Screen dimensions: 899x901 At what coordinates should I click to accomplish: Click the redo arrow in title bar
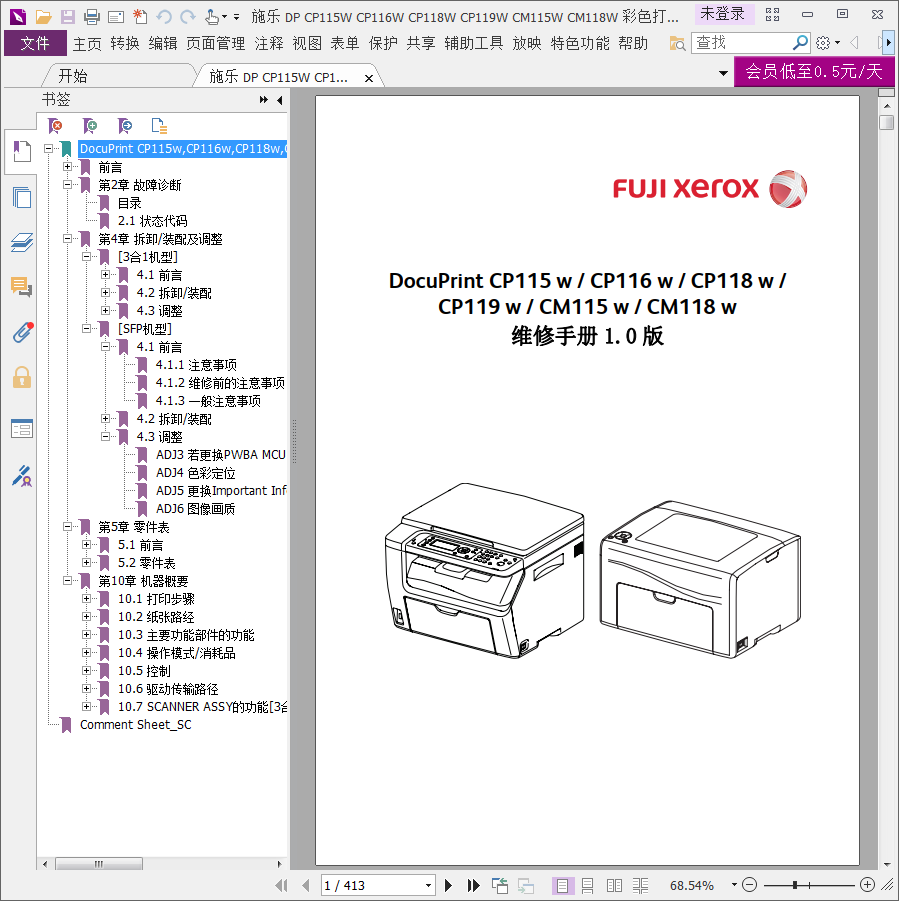click(188, 17)
